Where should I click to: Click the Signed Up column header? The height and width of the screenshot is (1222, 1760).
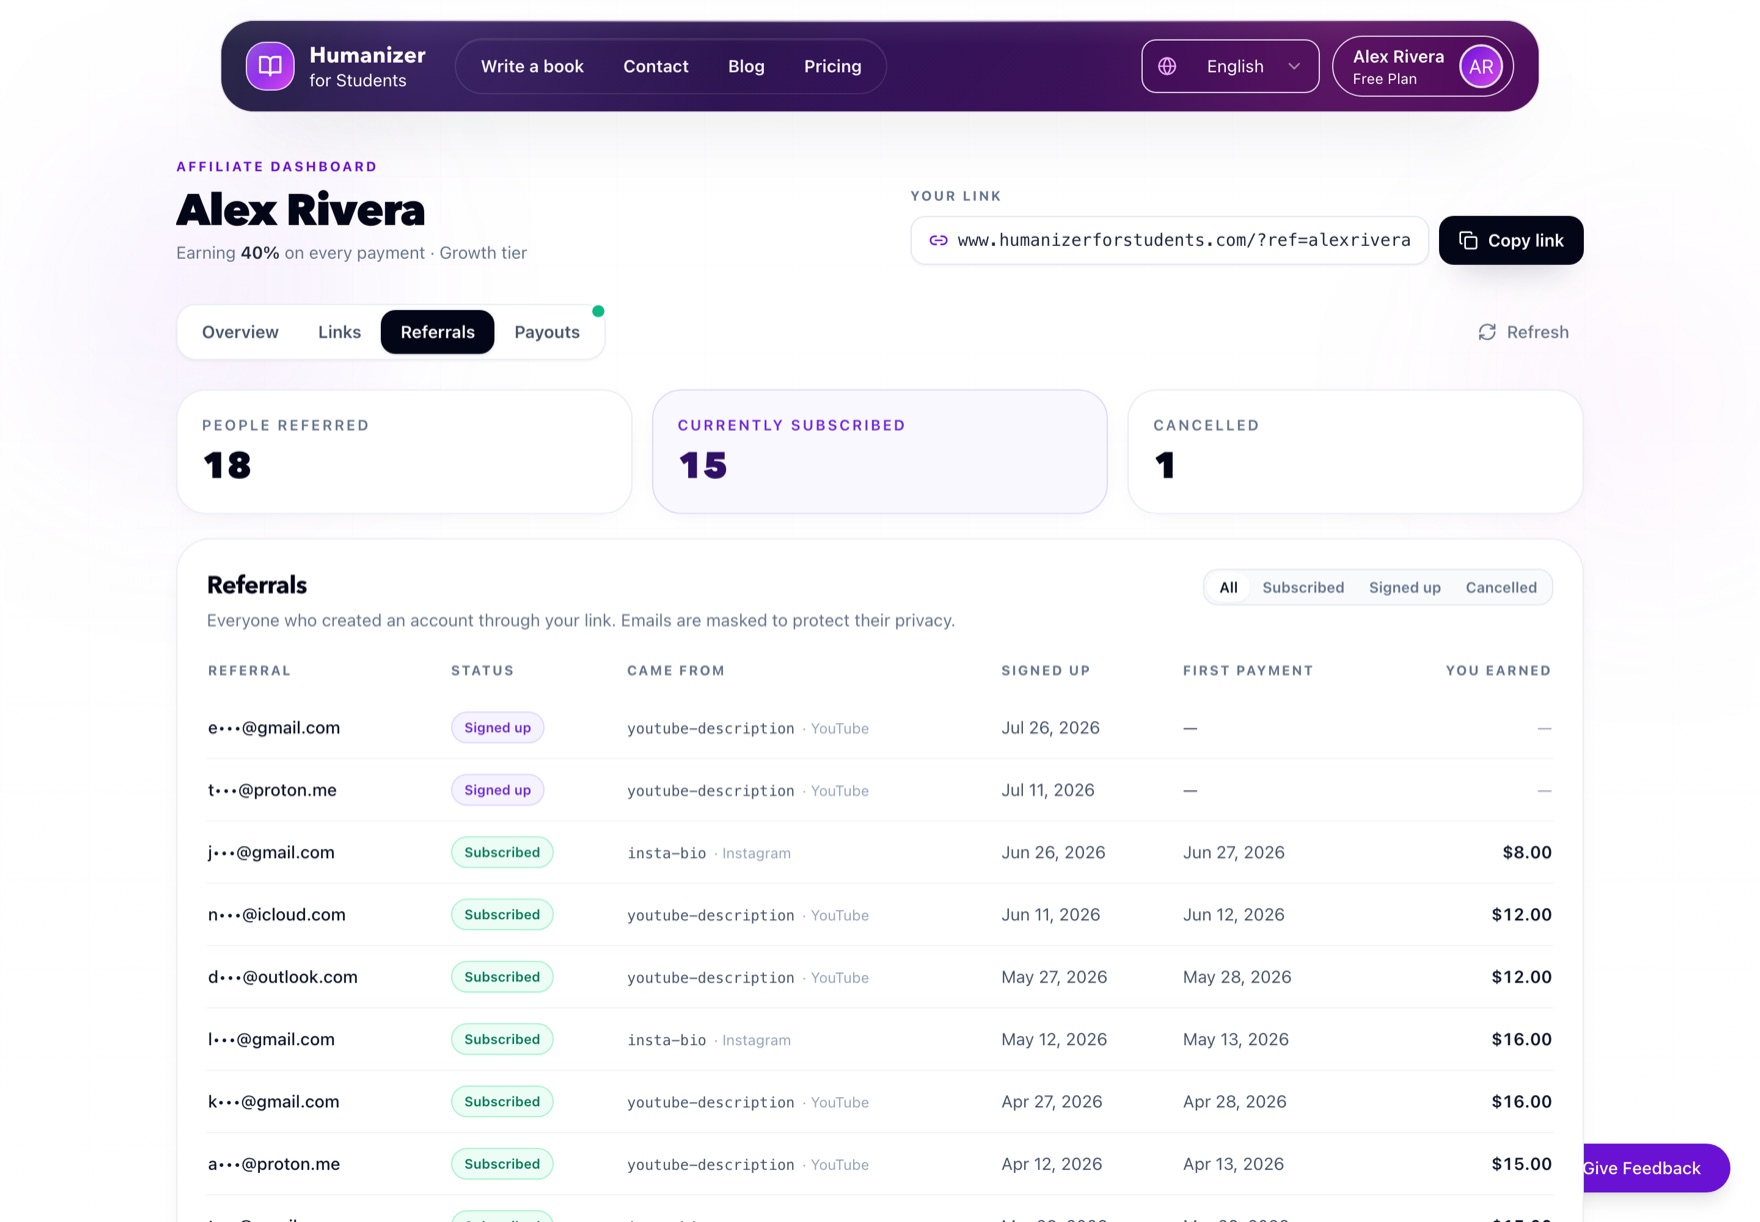(1046, 671)
